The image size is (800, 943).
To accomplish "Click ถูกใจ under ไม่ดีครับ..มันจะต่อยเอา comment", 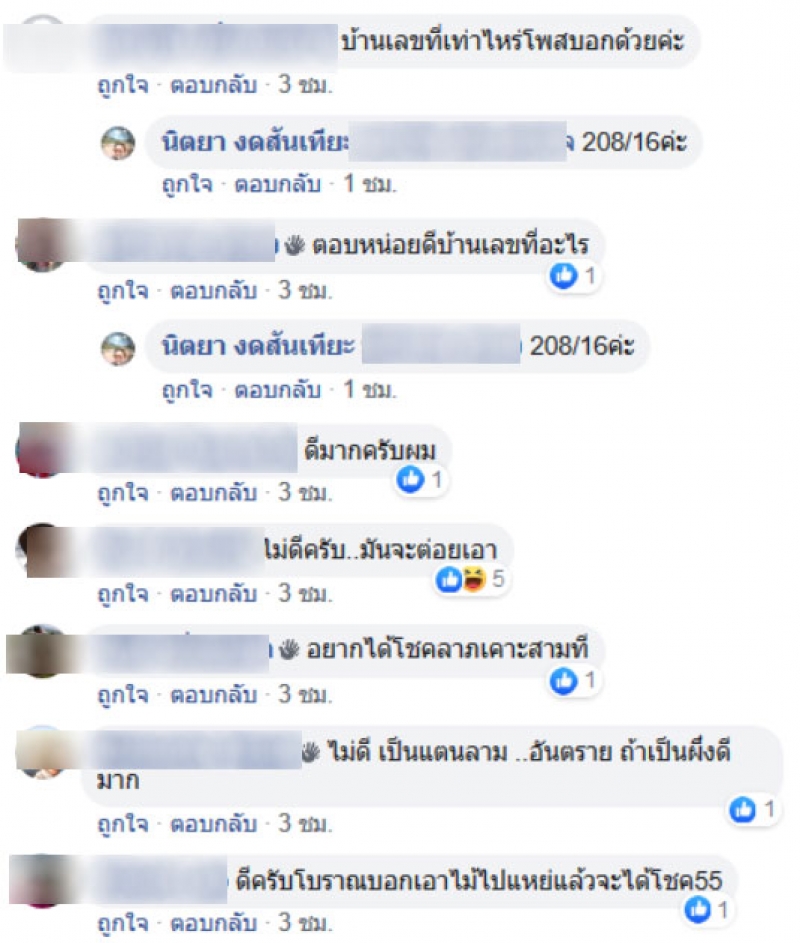I will click(x=123, y=594).
